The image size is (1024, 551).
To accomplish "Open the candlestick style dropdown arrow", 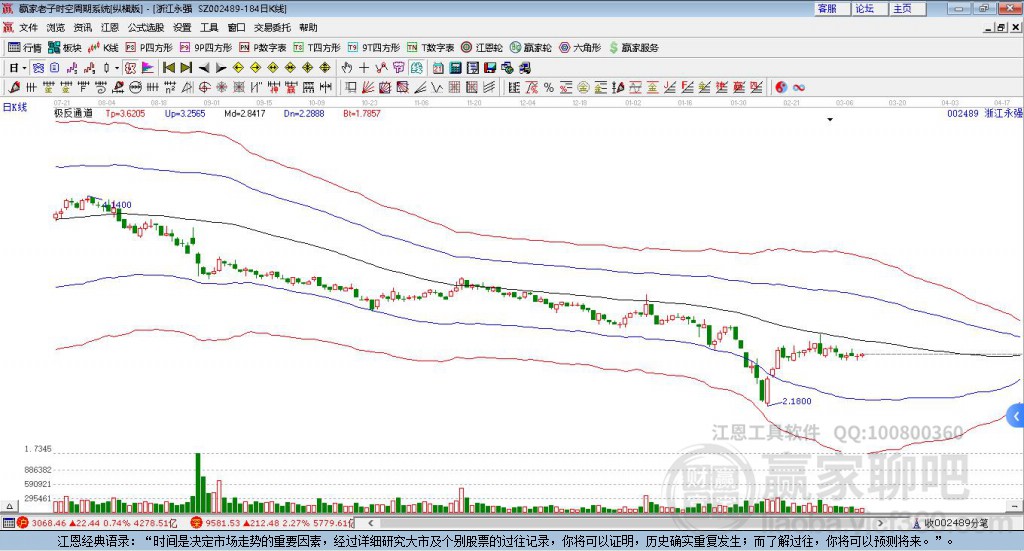I will click(x=117, y=68).
